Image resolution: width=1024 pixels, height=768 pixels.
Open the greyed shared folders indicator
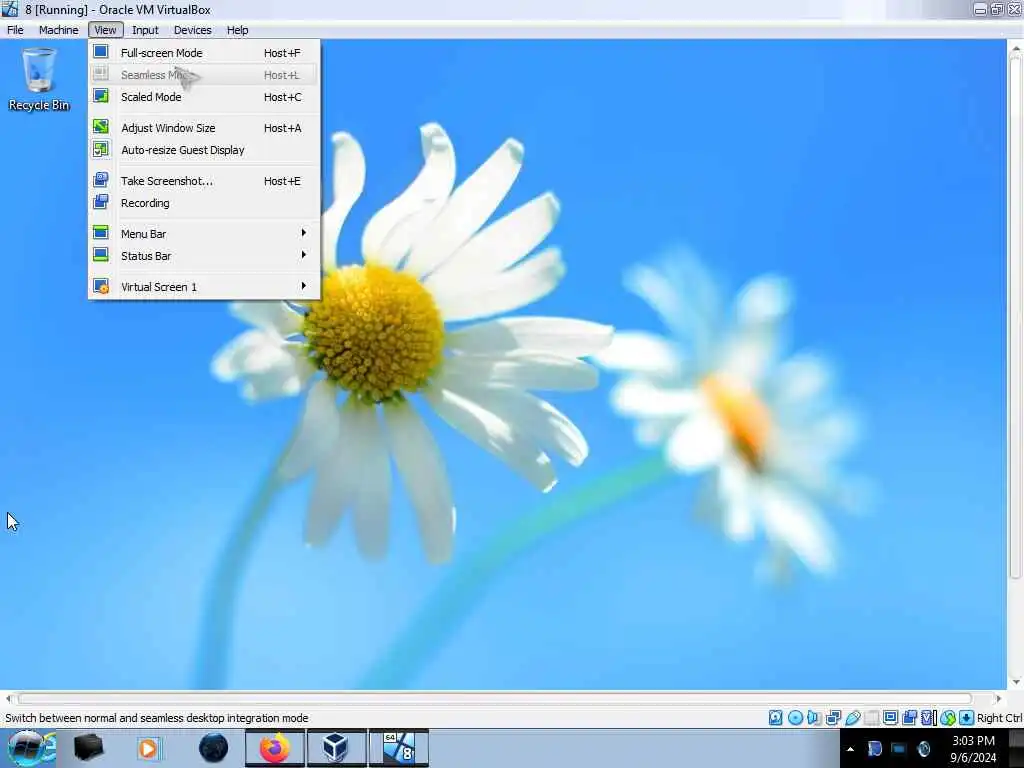pyautogui.click(x=871, y=718)
